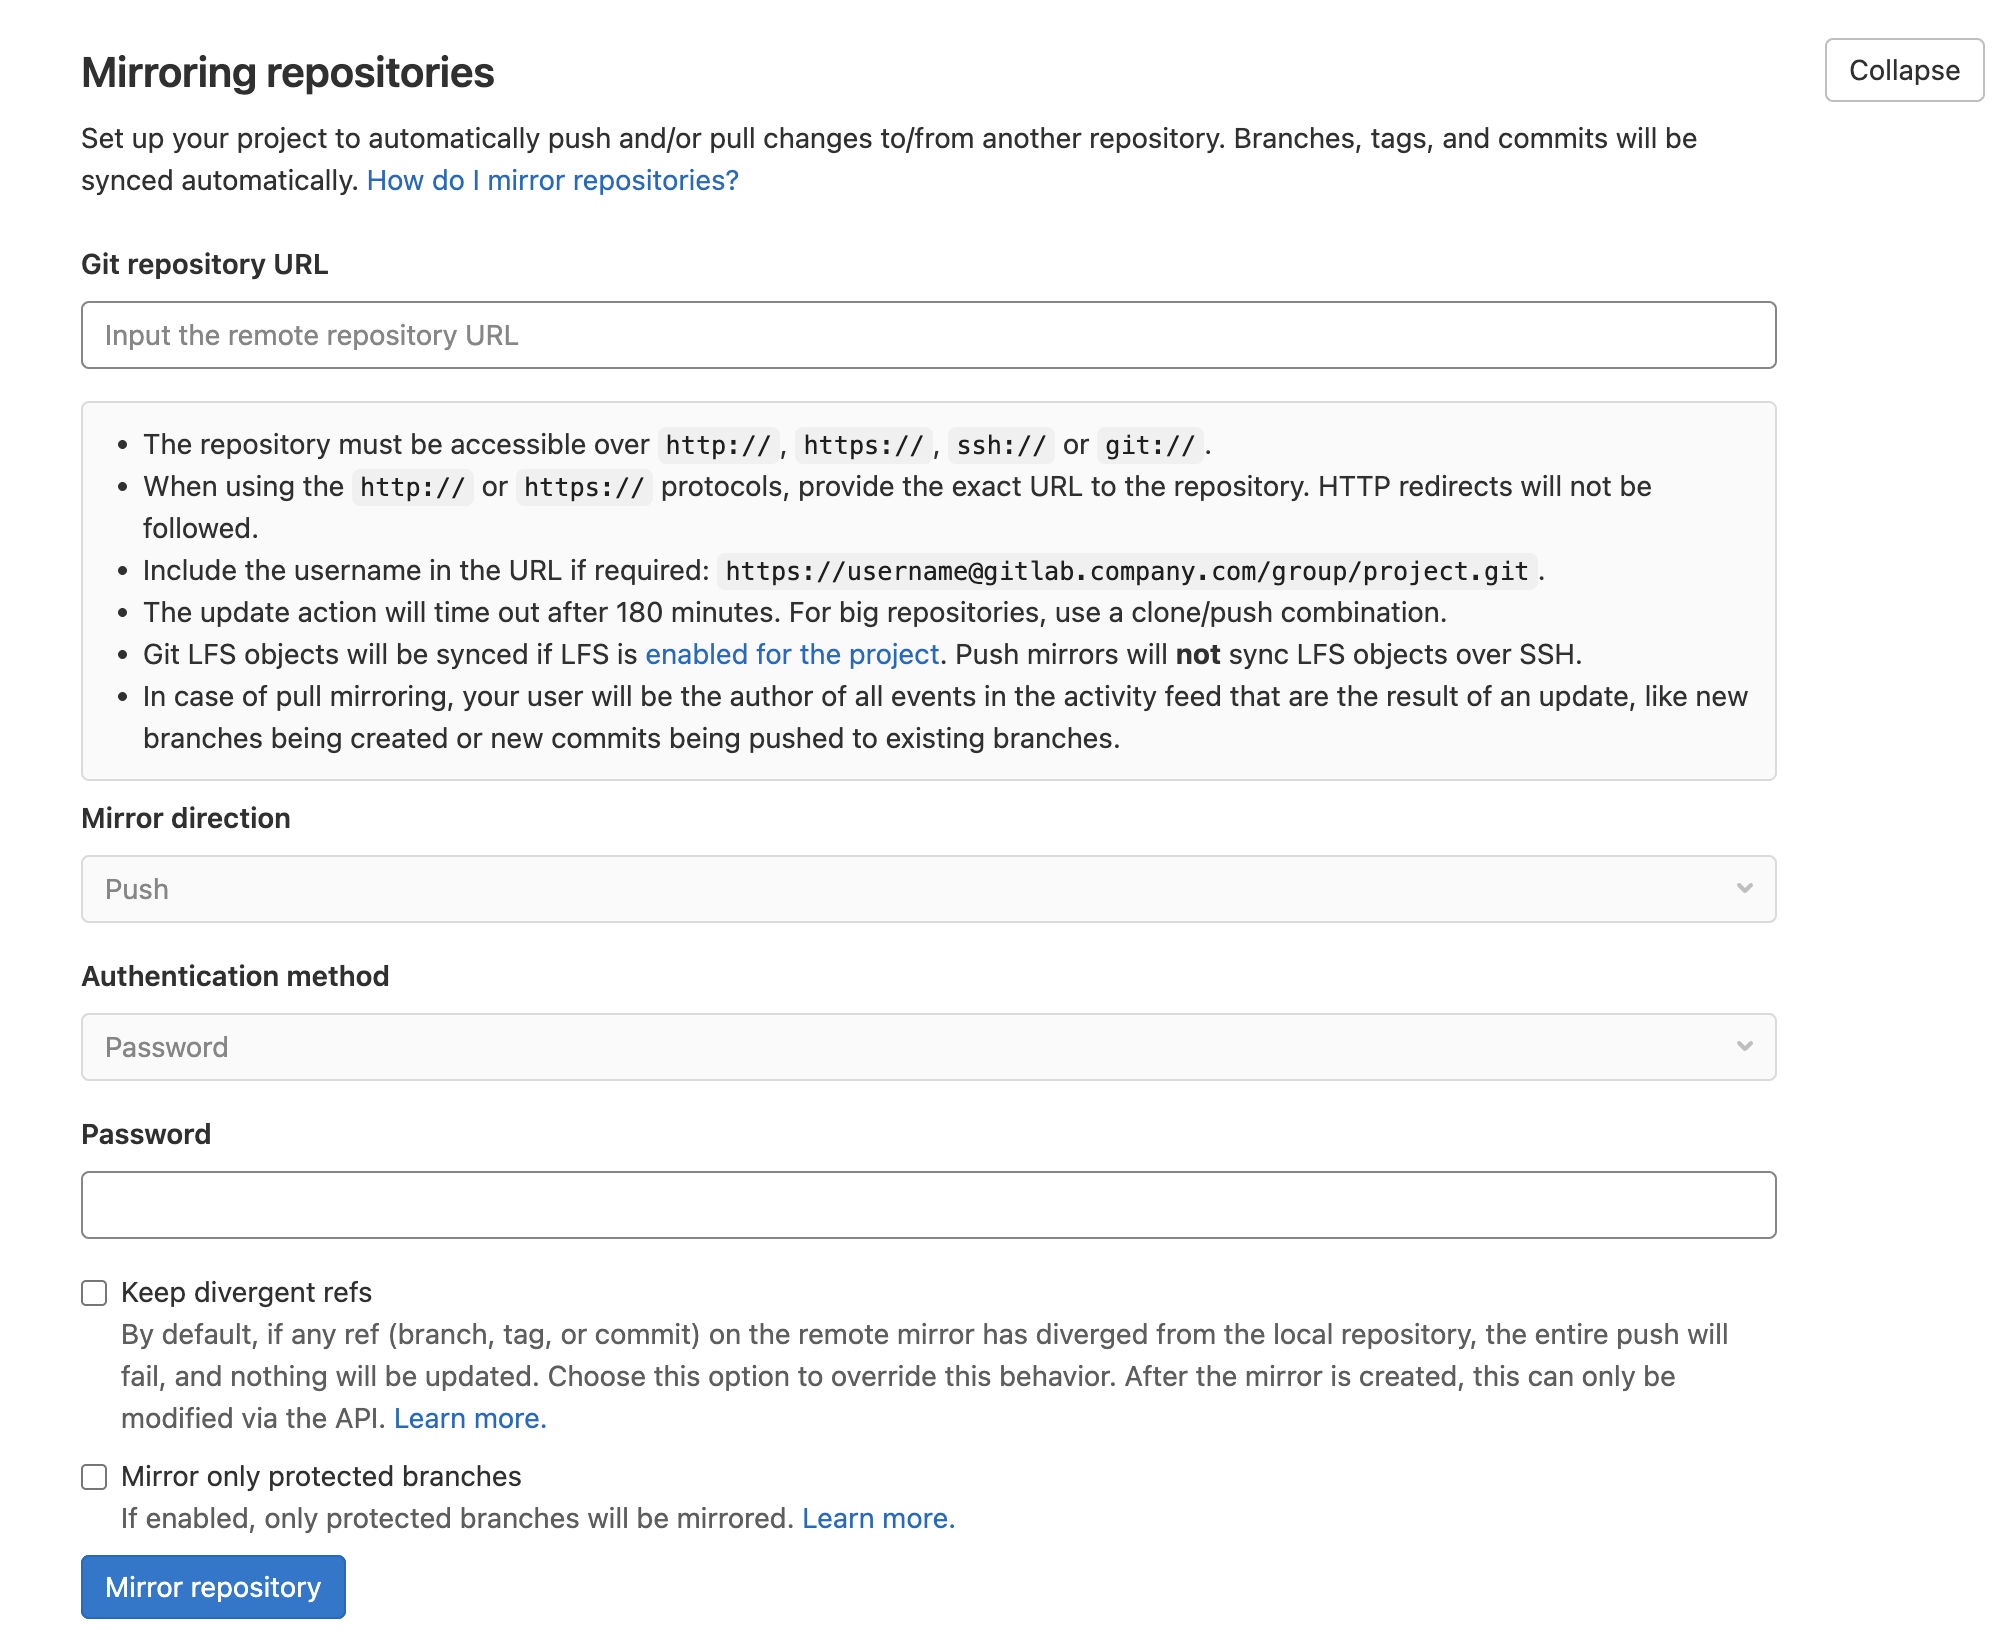
Task: Click the git:// protocol code text
Action: coord(1149,445)
